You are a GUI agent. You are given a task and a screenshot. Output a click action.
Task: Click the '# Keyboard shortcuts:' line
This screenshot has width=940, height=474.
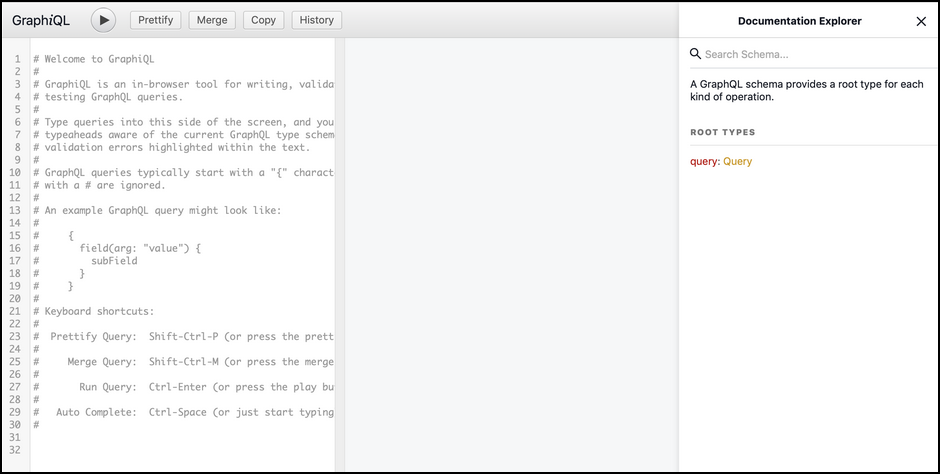point(94,311)
